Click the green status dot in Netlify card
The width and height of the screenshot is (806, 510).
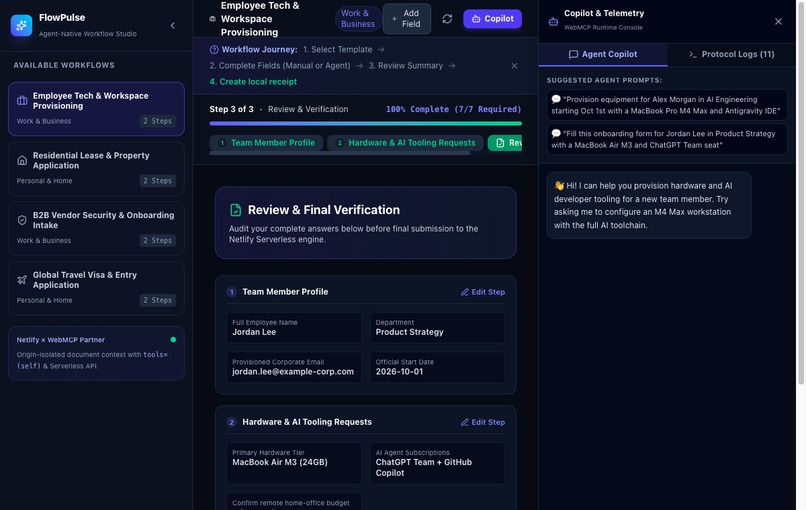pos(173,339)
